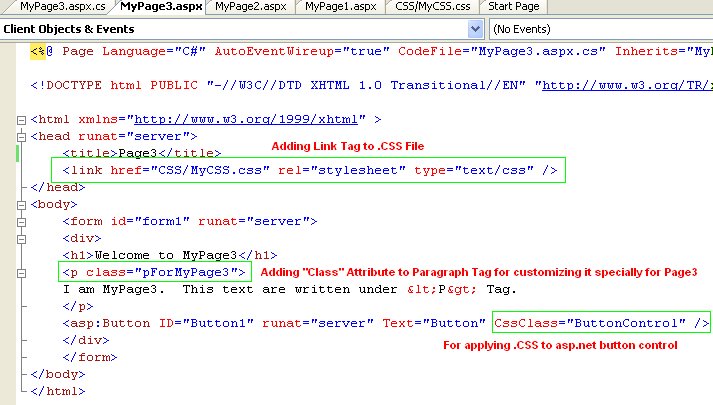Click the closing /head tag
713x405 pixels.
[x=58, y=187]
